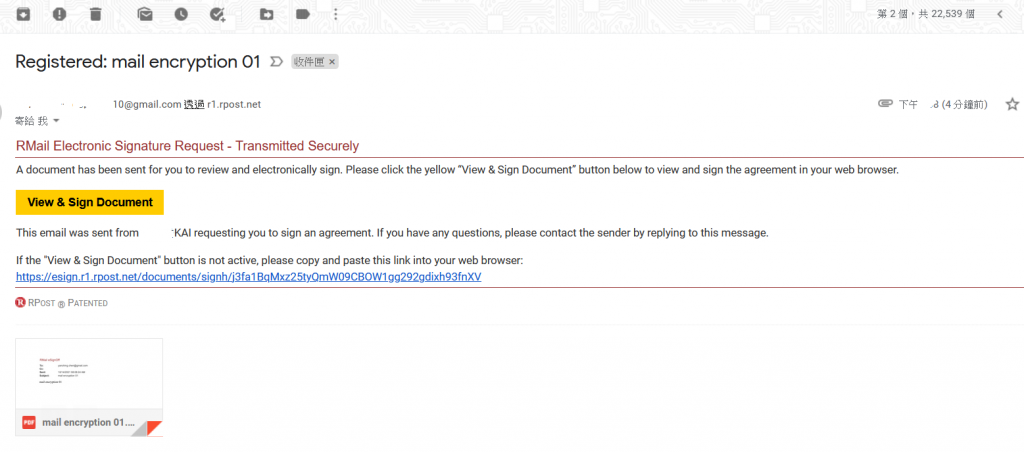
Task: Go to newer message with left chevron
Action: coord(999,14)
